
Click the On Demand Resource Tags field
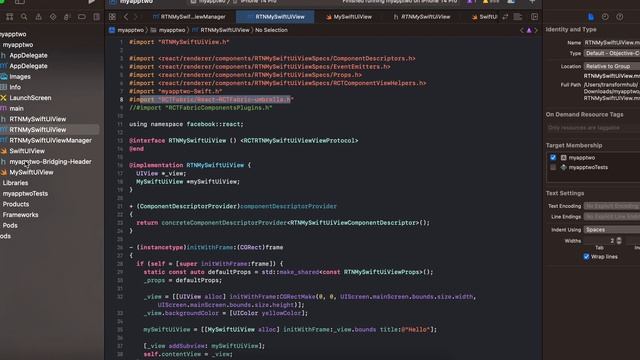click(593, 128)
